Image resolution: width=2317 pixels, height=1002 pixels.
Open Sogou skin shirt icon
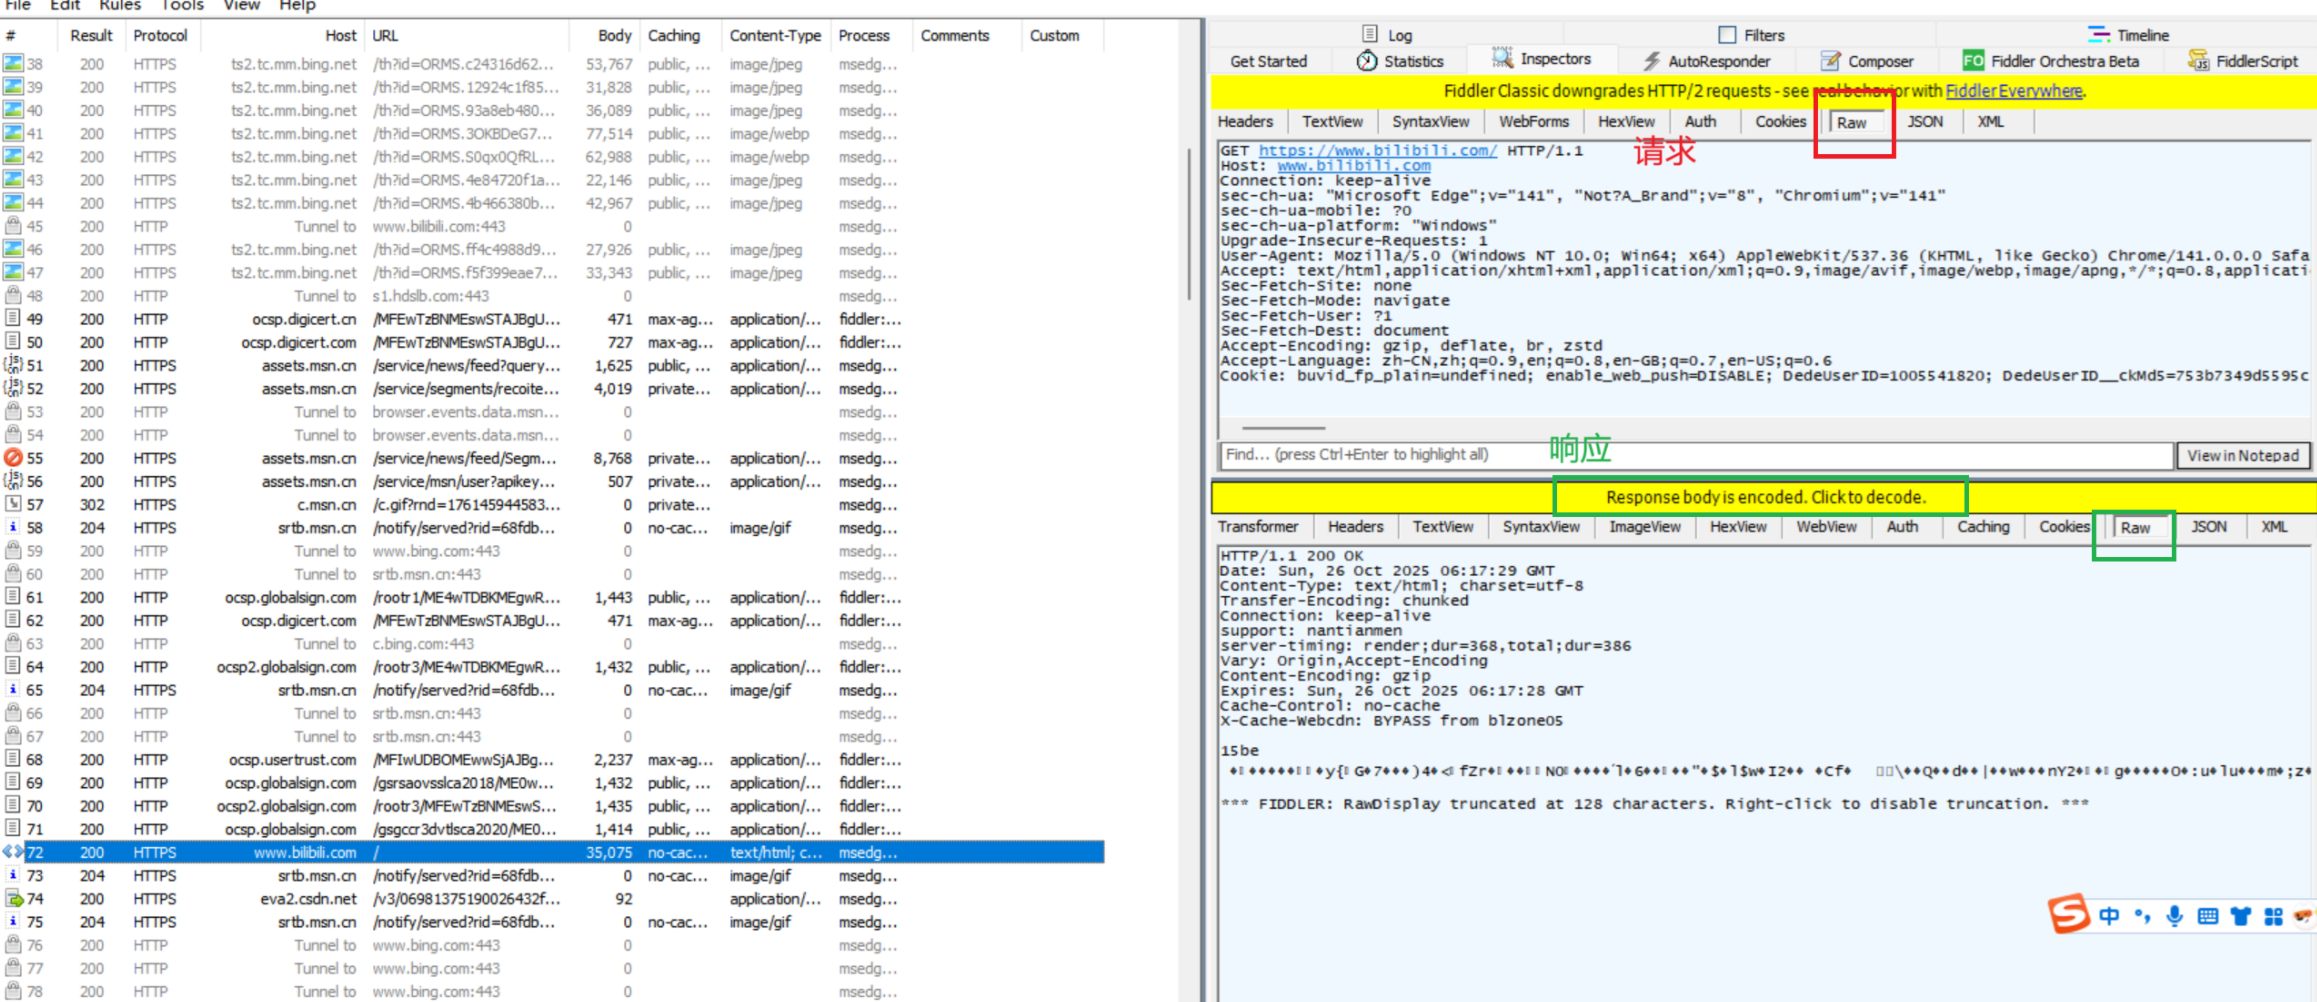click(2241, 916)
